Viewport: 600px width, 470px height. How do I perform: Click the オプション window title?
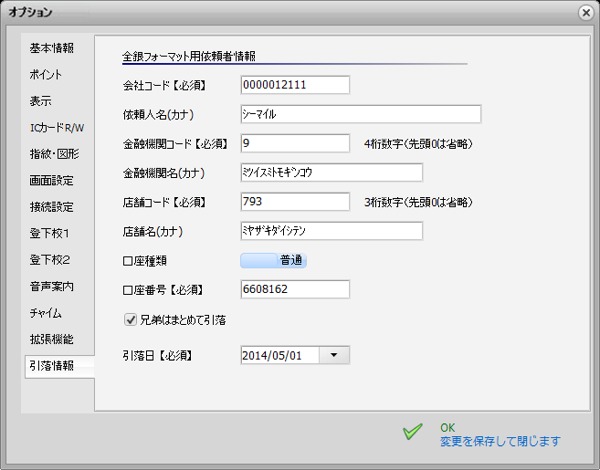pyautogui.click(x=31, y=12)
